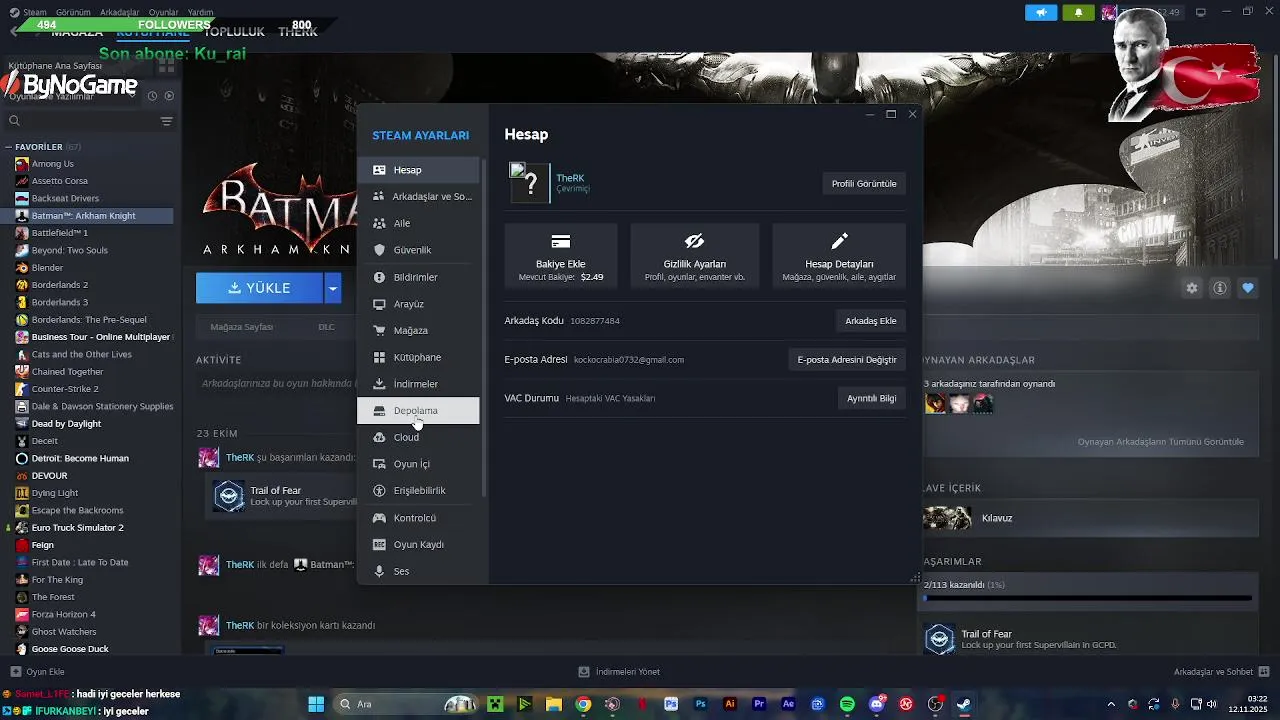The image size is (1280, 720).
Task: Click Bakiye Ekle card
Action: click(x=561, y=256)
